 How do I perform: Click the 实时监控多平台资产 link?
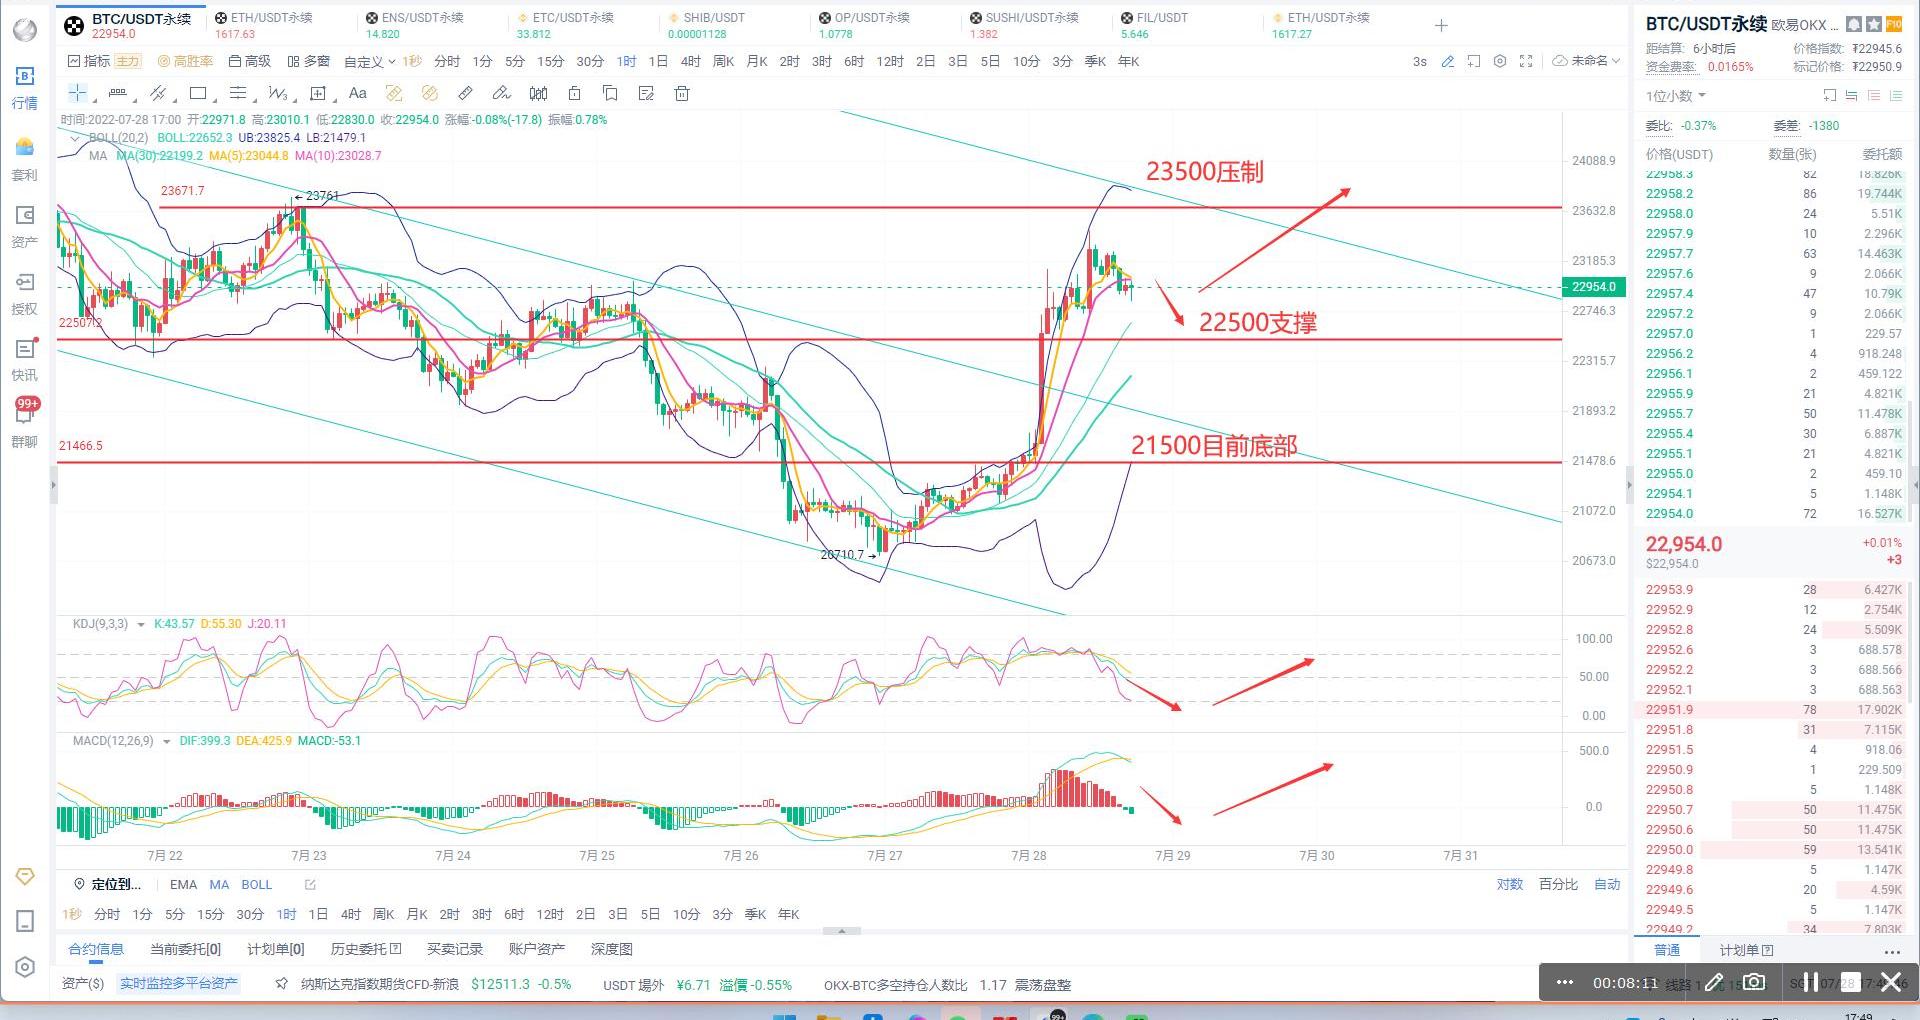pyautogui.click(x=179, y=984)
